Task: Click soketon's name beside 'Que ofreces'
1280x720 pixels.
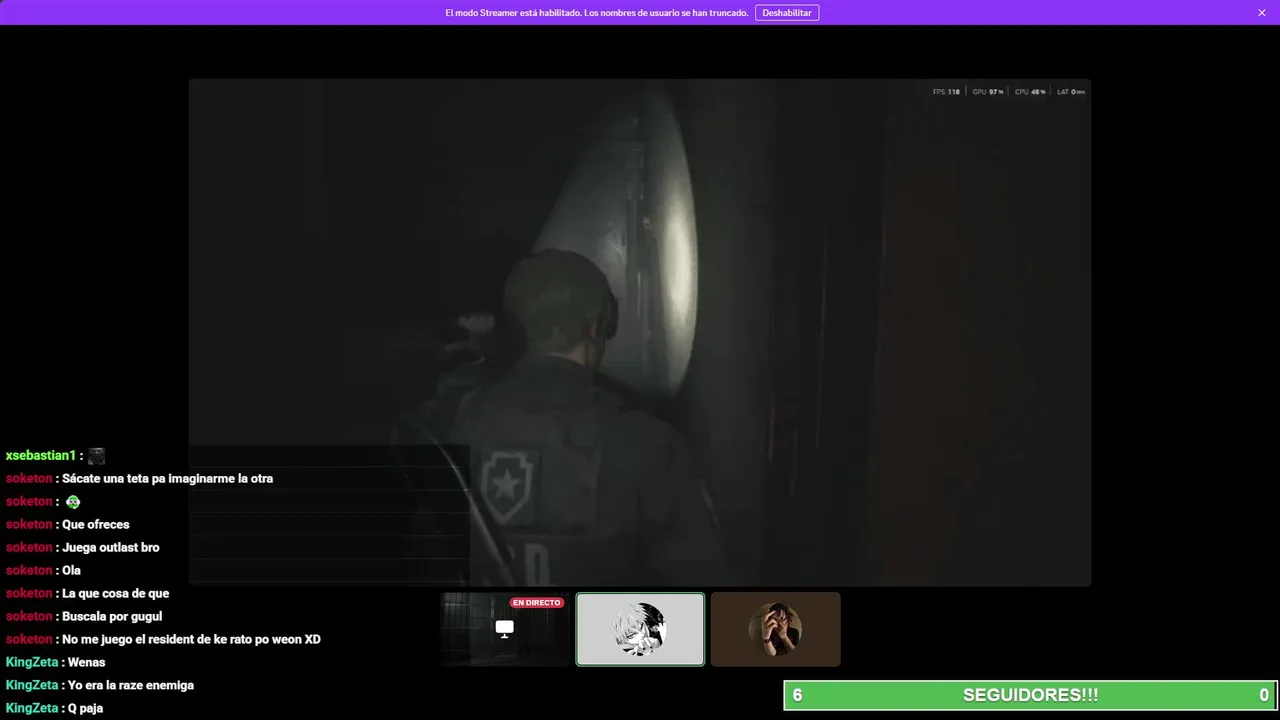Action: pos(29,525)
